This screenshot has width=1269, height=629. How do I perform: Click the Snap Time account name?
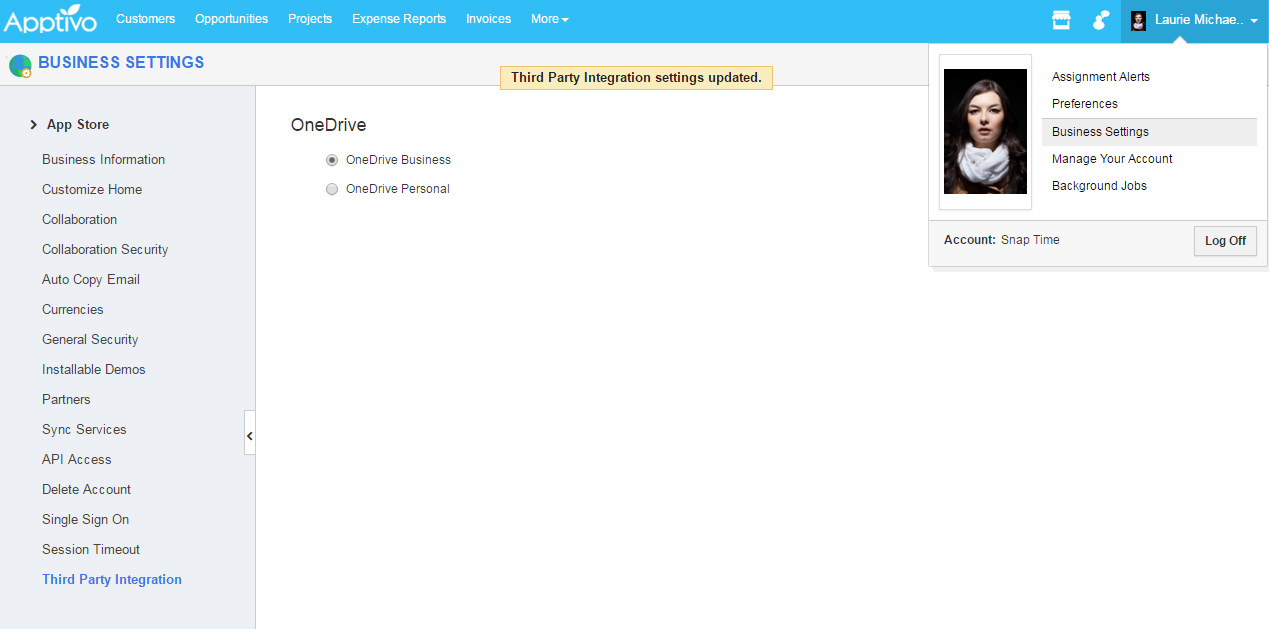(1030, 240)
